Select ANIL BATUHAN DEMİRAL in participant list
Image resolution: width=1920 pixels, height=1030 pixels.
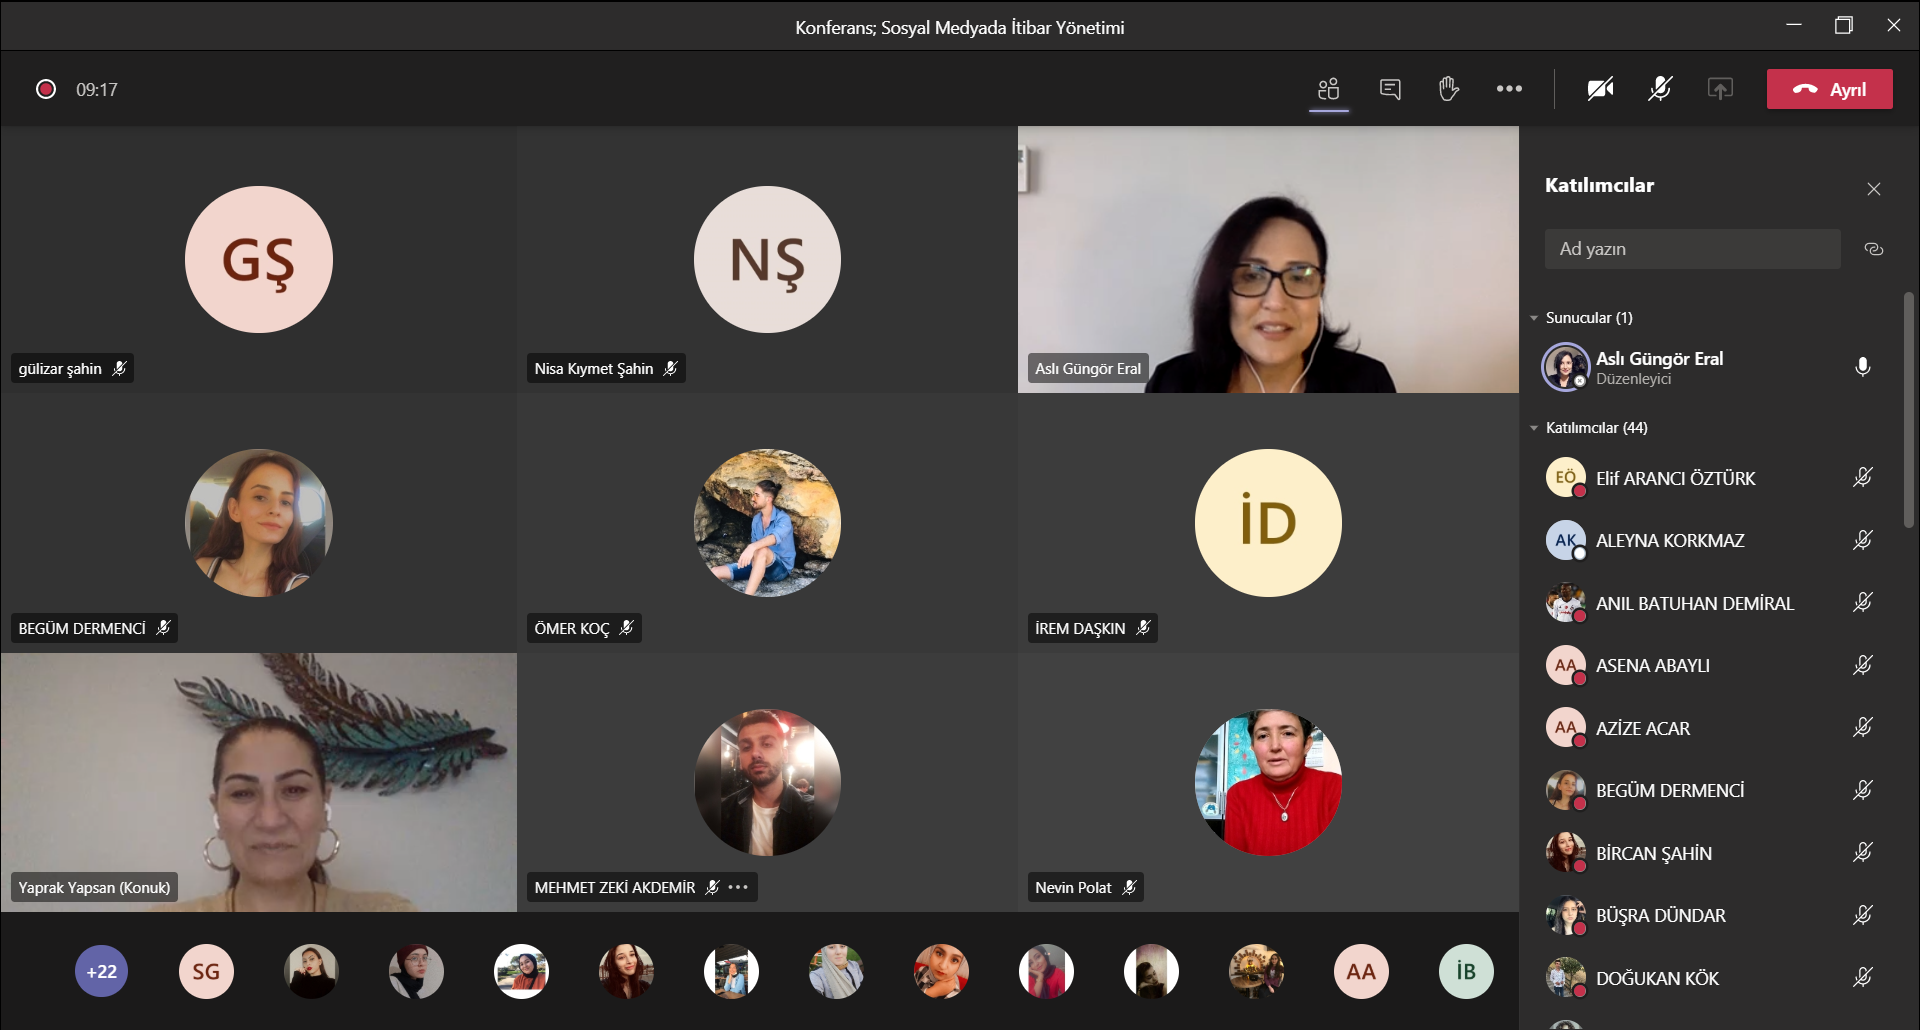pyautogui.click(x=1712, y=603)
